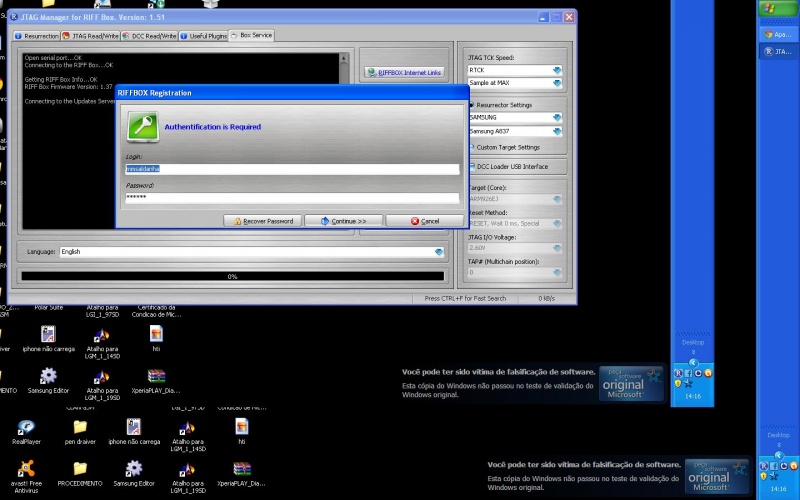Image resolution: width=800 pixels, height=500 pixels.
Task: Click into the Login input field
Action: 292,169
